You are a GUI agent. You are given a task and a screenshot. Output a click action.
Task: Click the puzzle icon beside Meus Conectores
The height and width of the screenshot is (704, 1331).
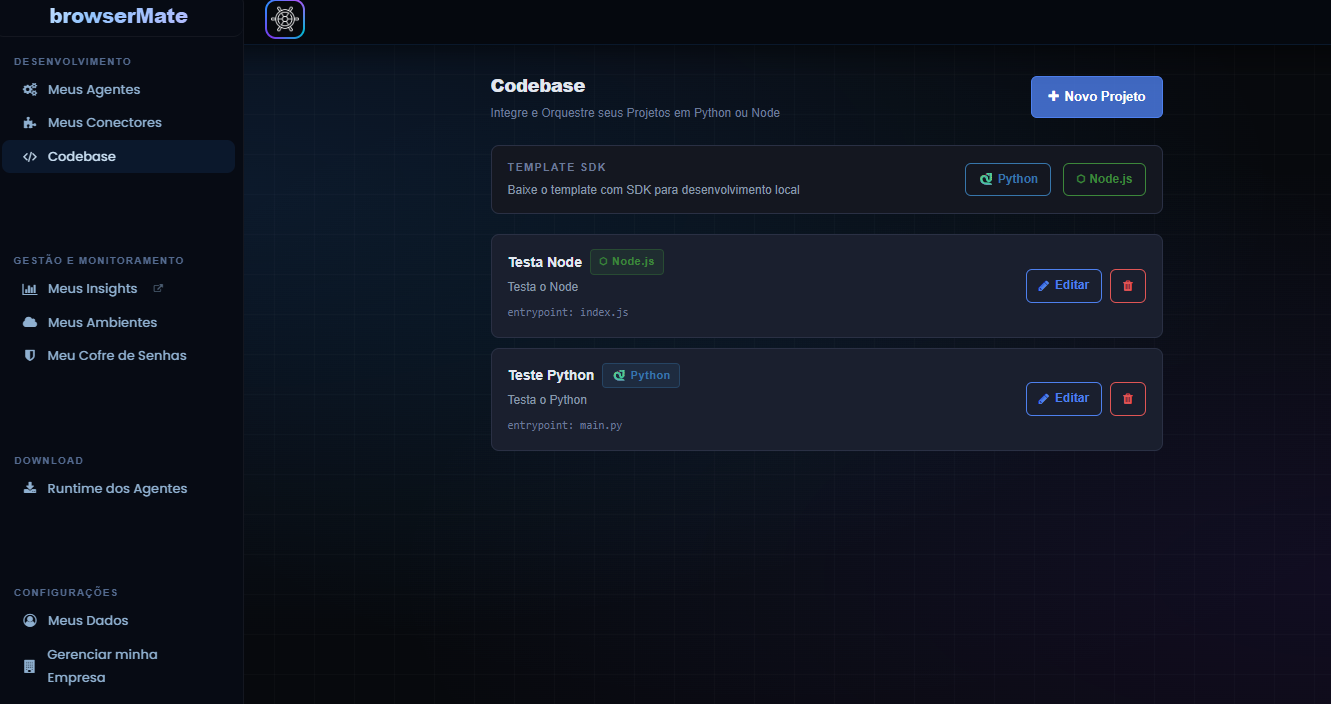coord(30,123)
